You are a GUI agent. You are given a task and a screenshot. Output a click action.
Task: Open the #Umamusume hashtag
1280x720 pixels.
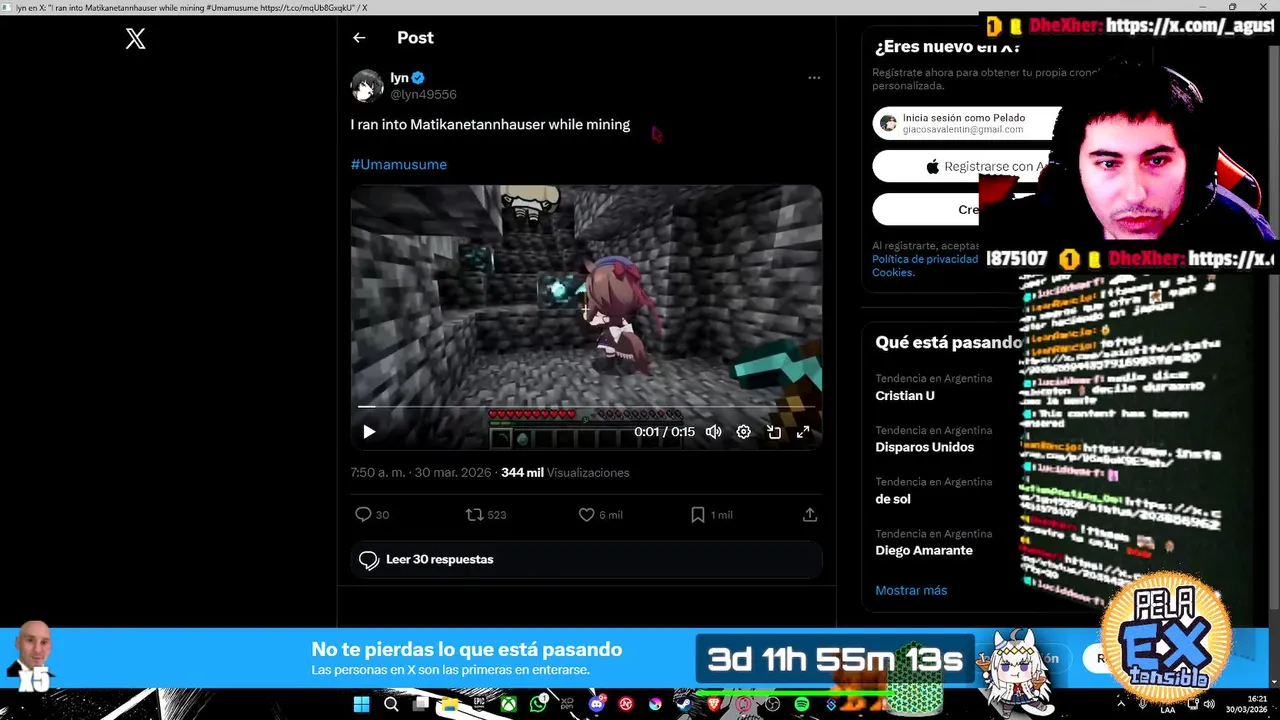click(399, 164)
